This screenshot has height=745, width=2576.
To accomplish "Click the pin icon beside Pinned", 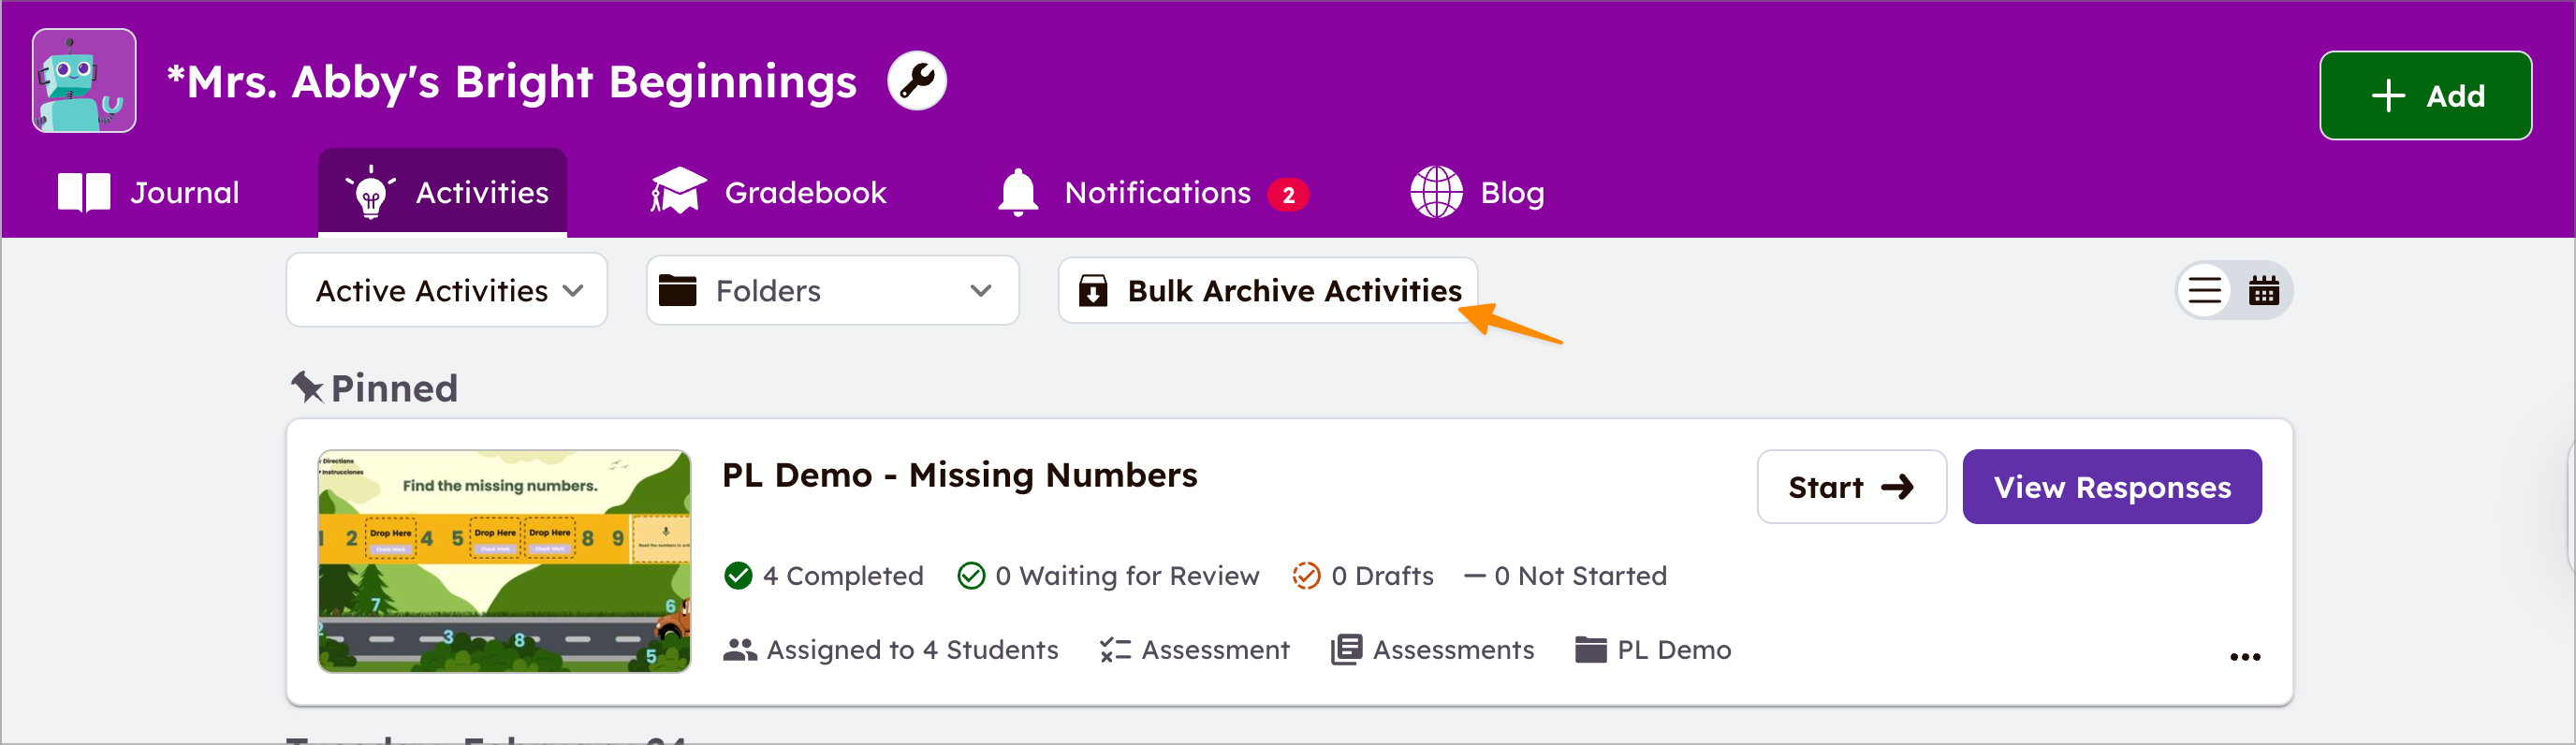I will pyautogui.click(x=307, y=387).
